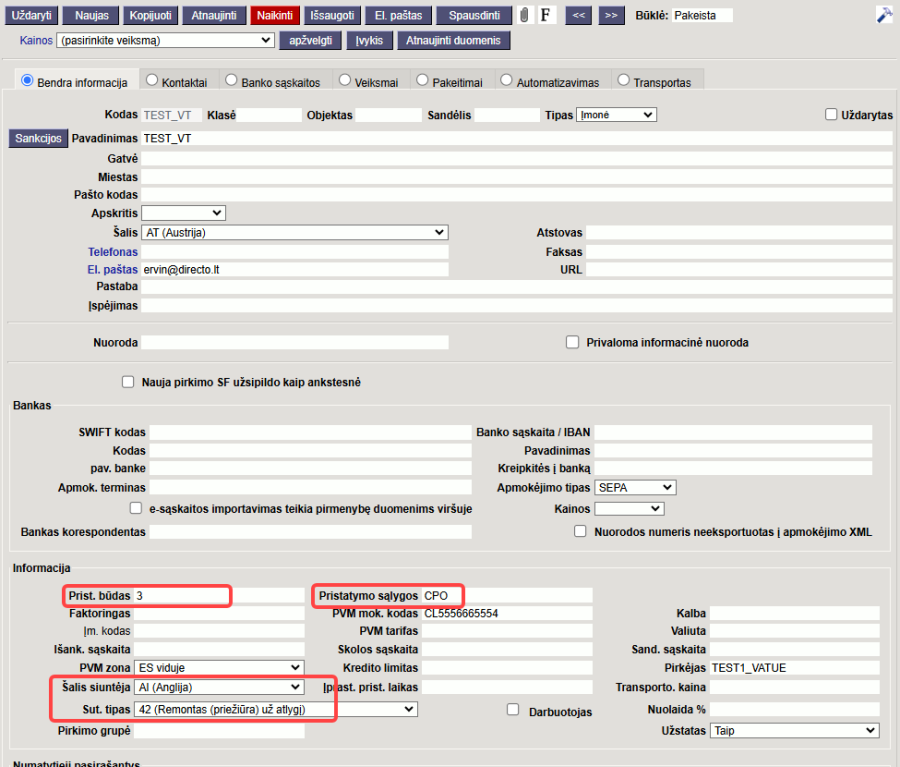Click the Įvykis button

coord(369,41)
